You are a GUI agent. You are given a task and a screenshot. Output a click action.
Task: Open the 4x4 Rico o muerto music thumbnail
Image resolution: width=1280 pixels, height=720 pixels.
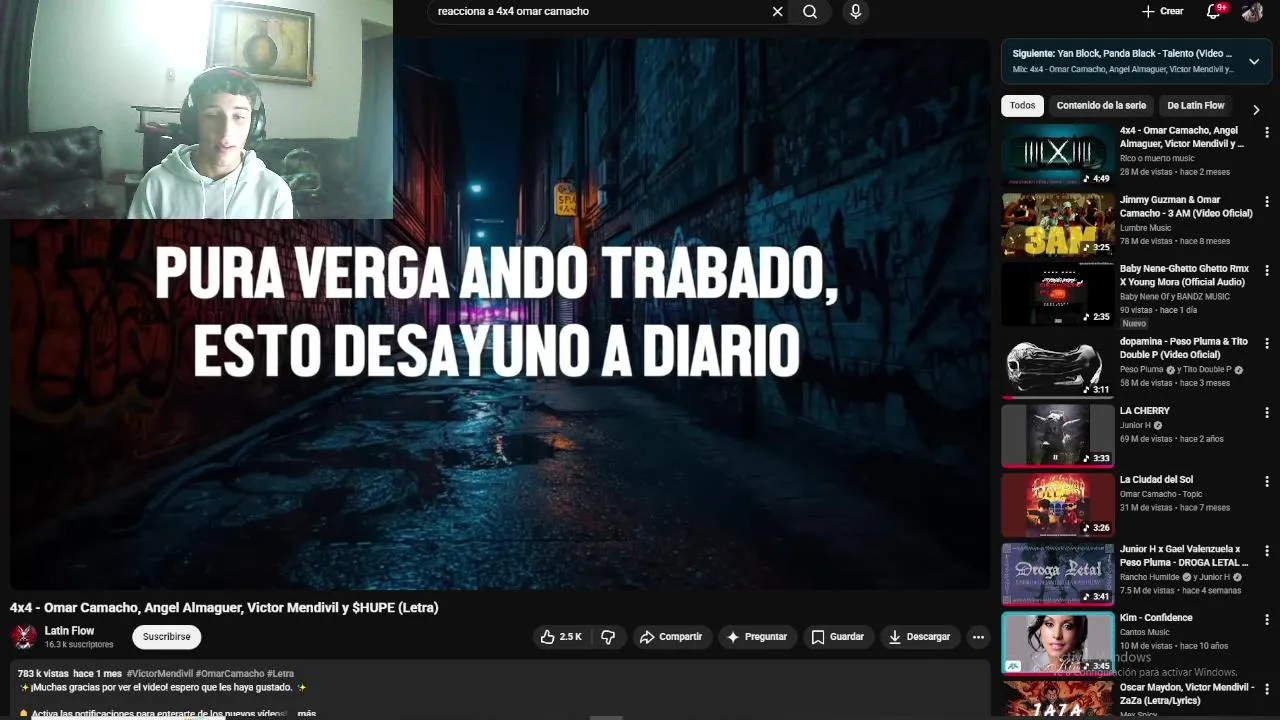[x=1057, y=155]
